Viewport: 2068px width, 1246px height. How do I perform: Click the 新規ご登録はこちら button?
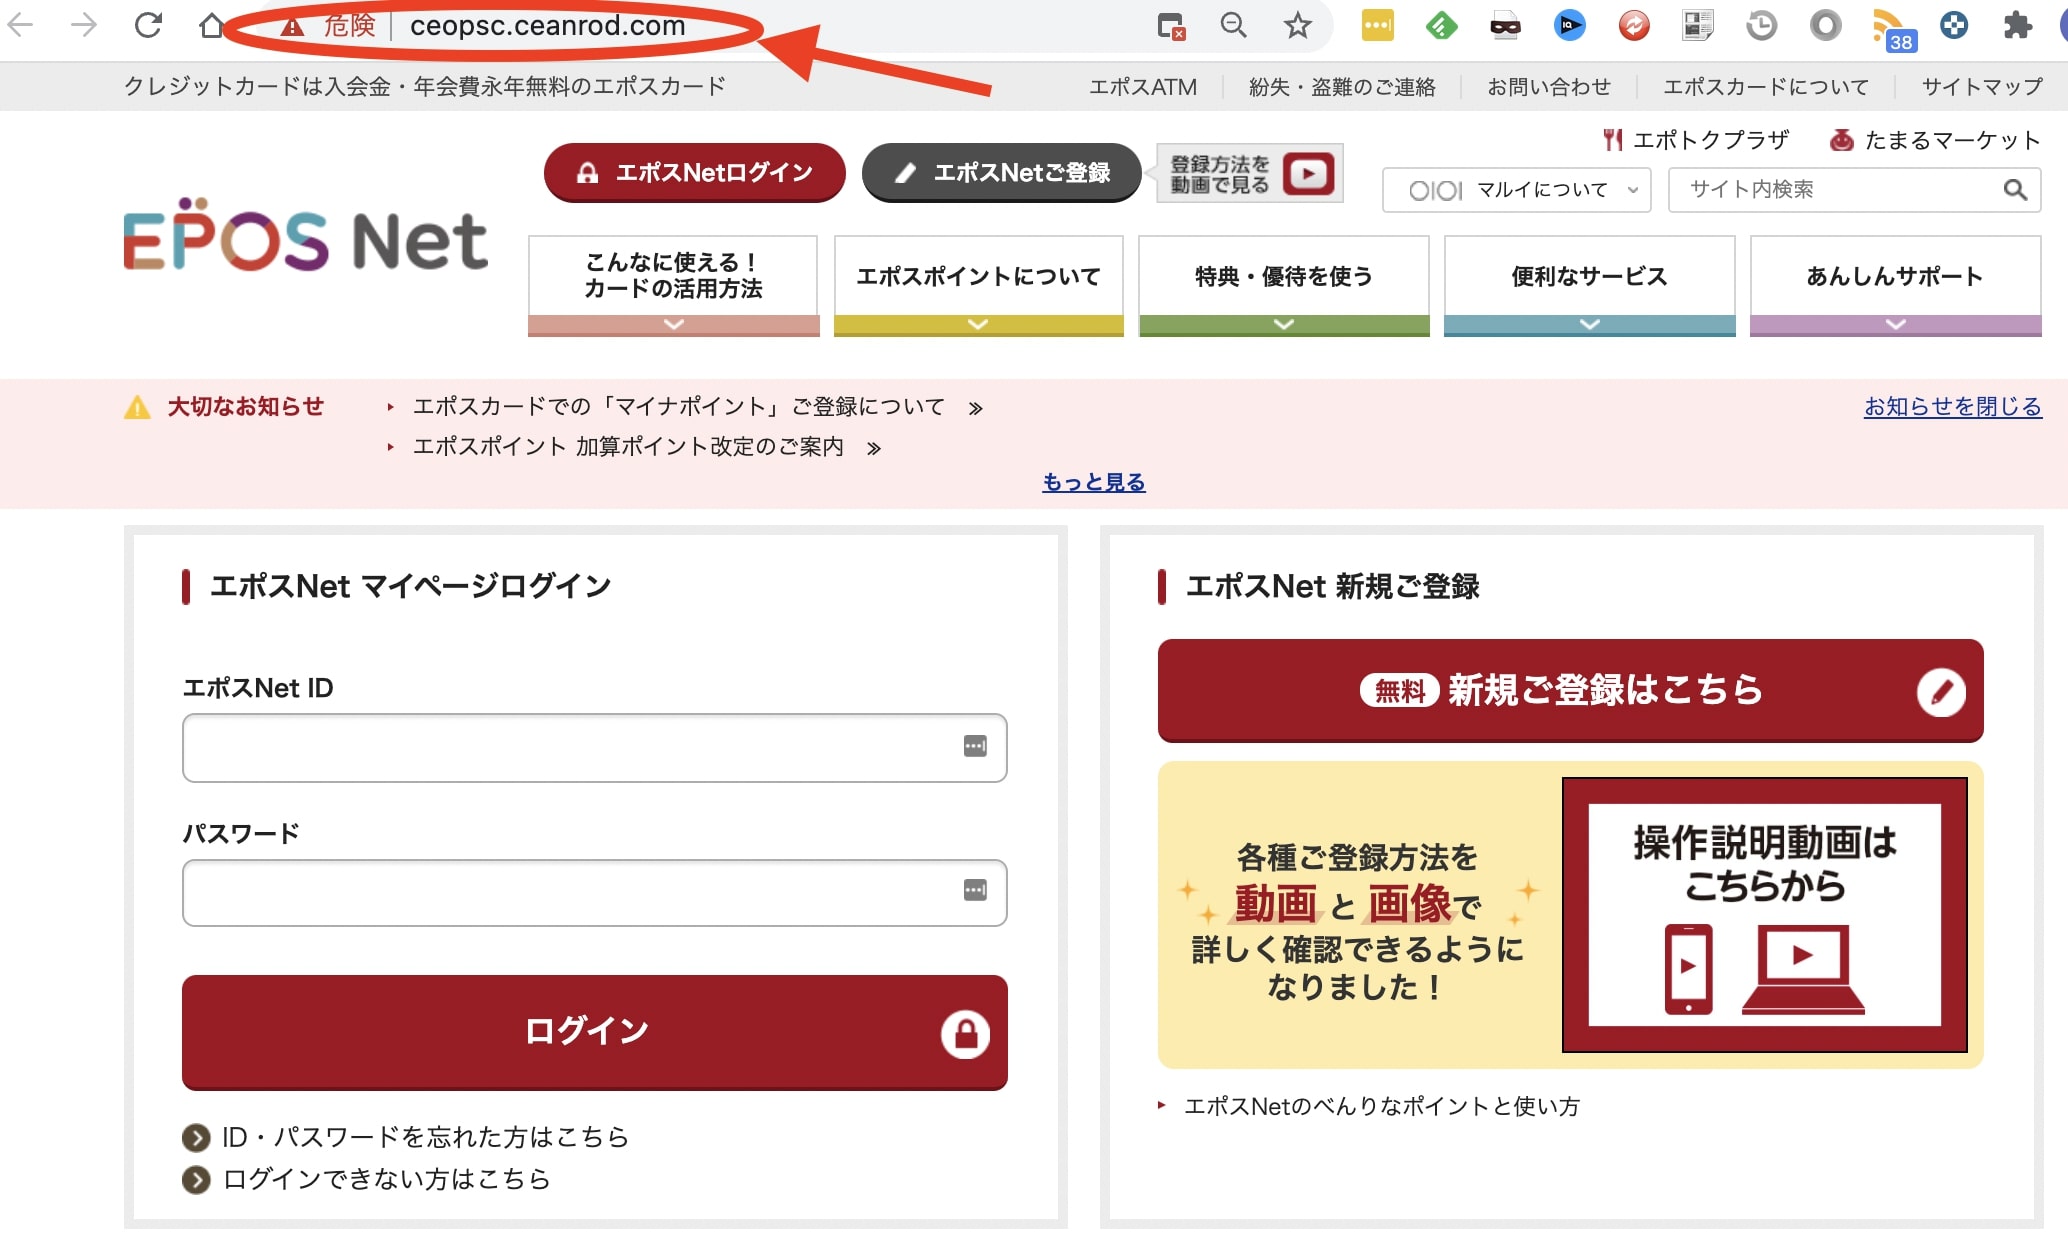point(1570,690)
